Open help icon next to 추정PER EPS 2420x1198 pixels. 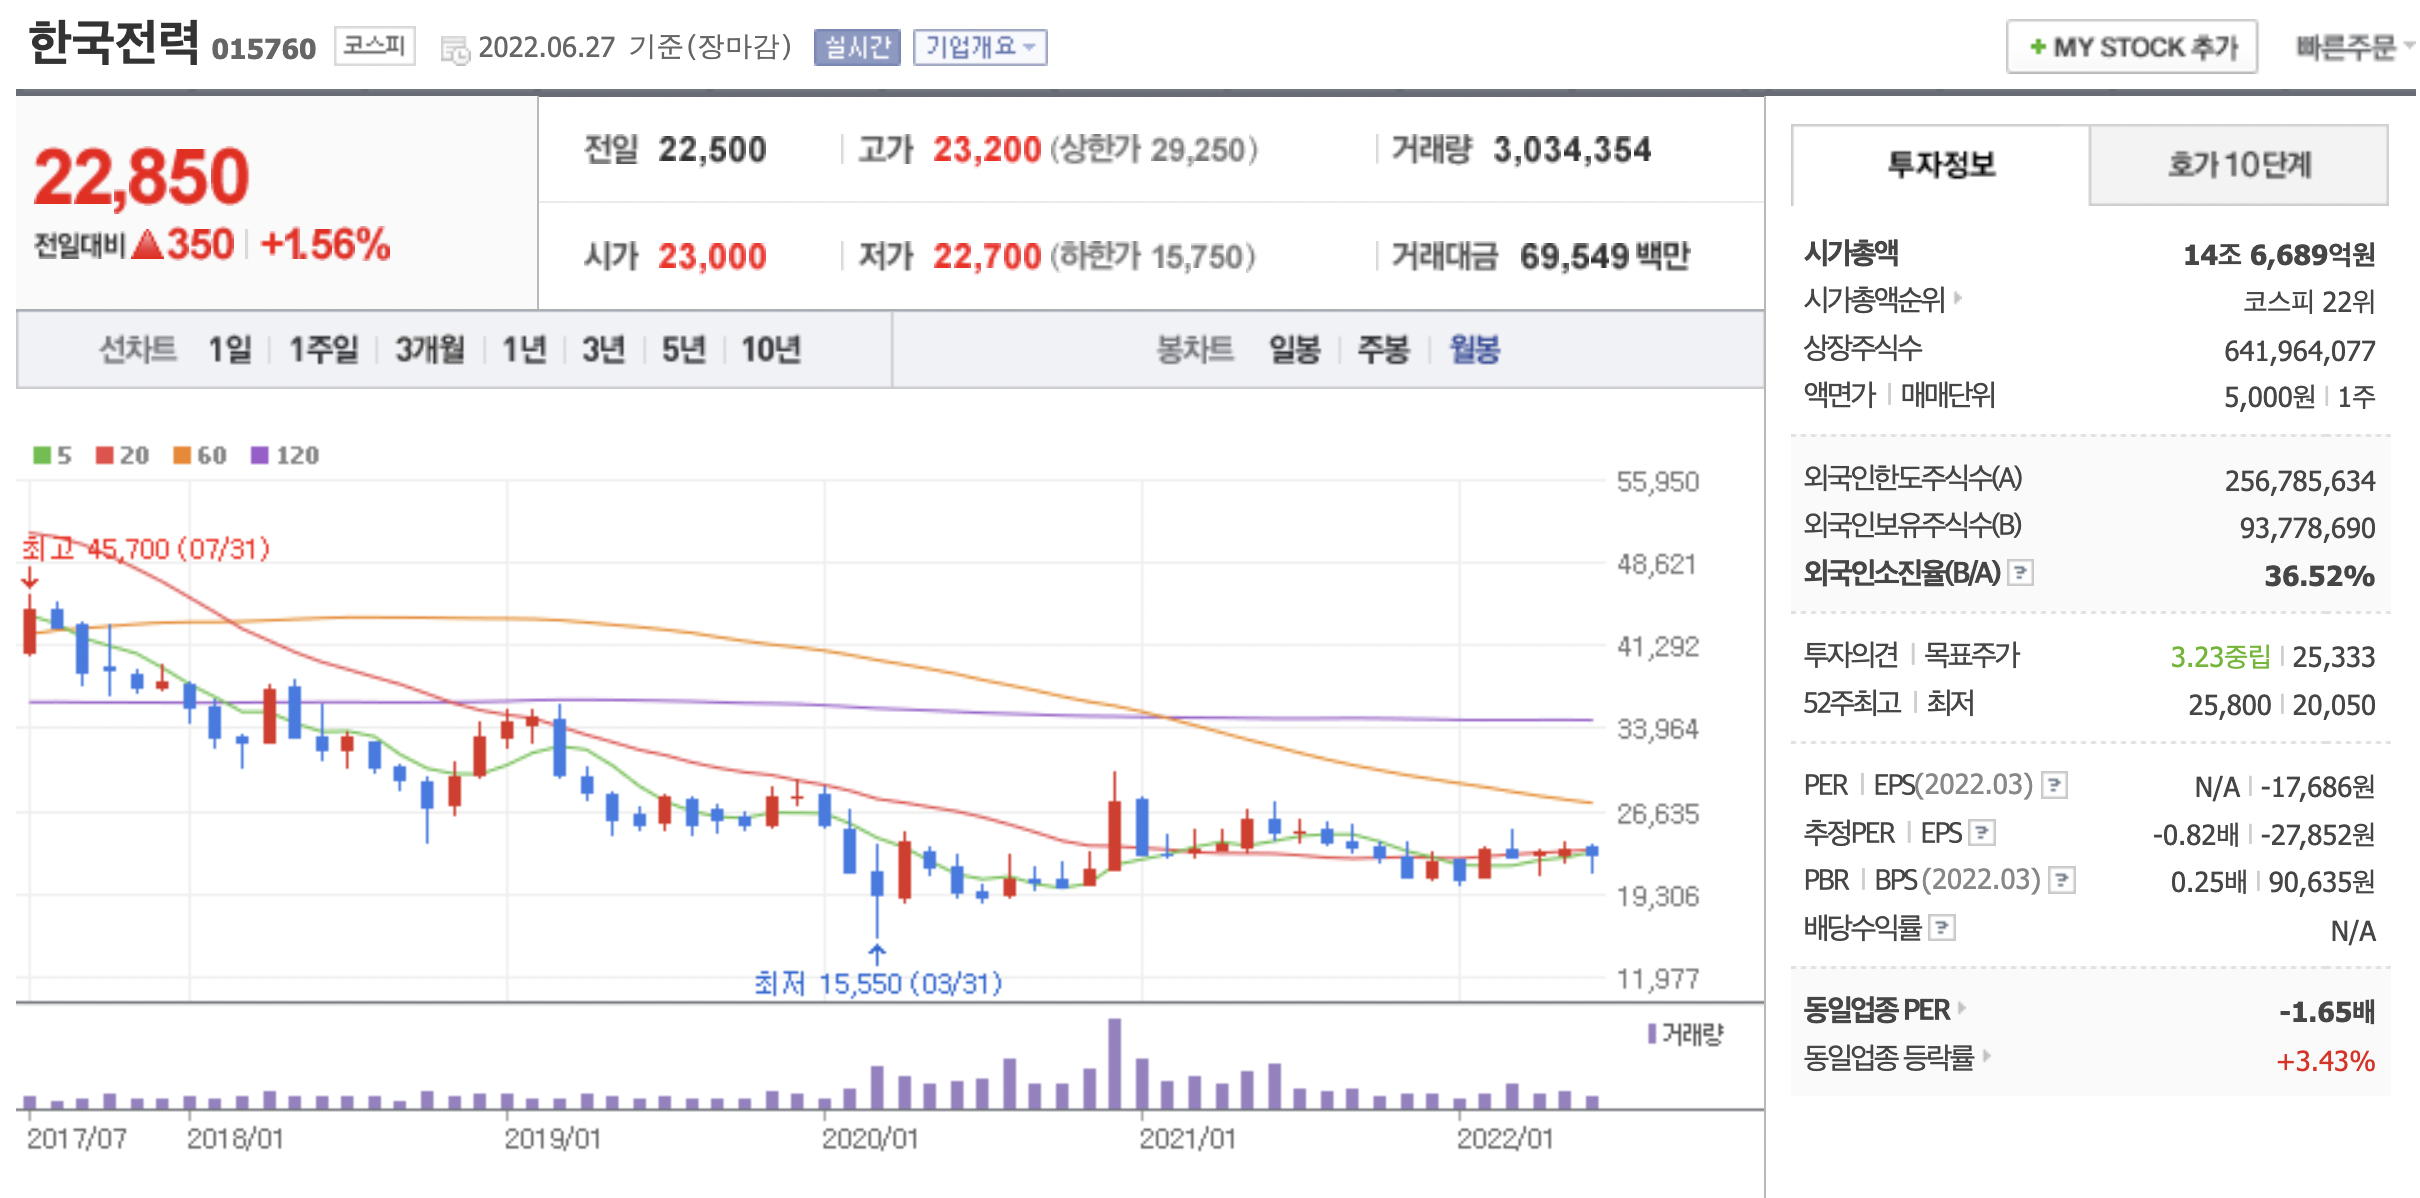[1982, 832]
